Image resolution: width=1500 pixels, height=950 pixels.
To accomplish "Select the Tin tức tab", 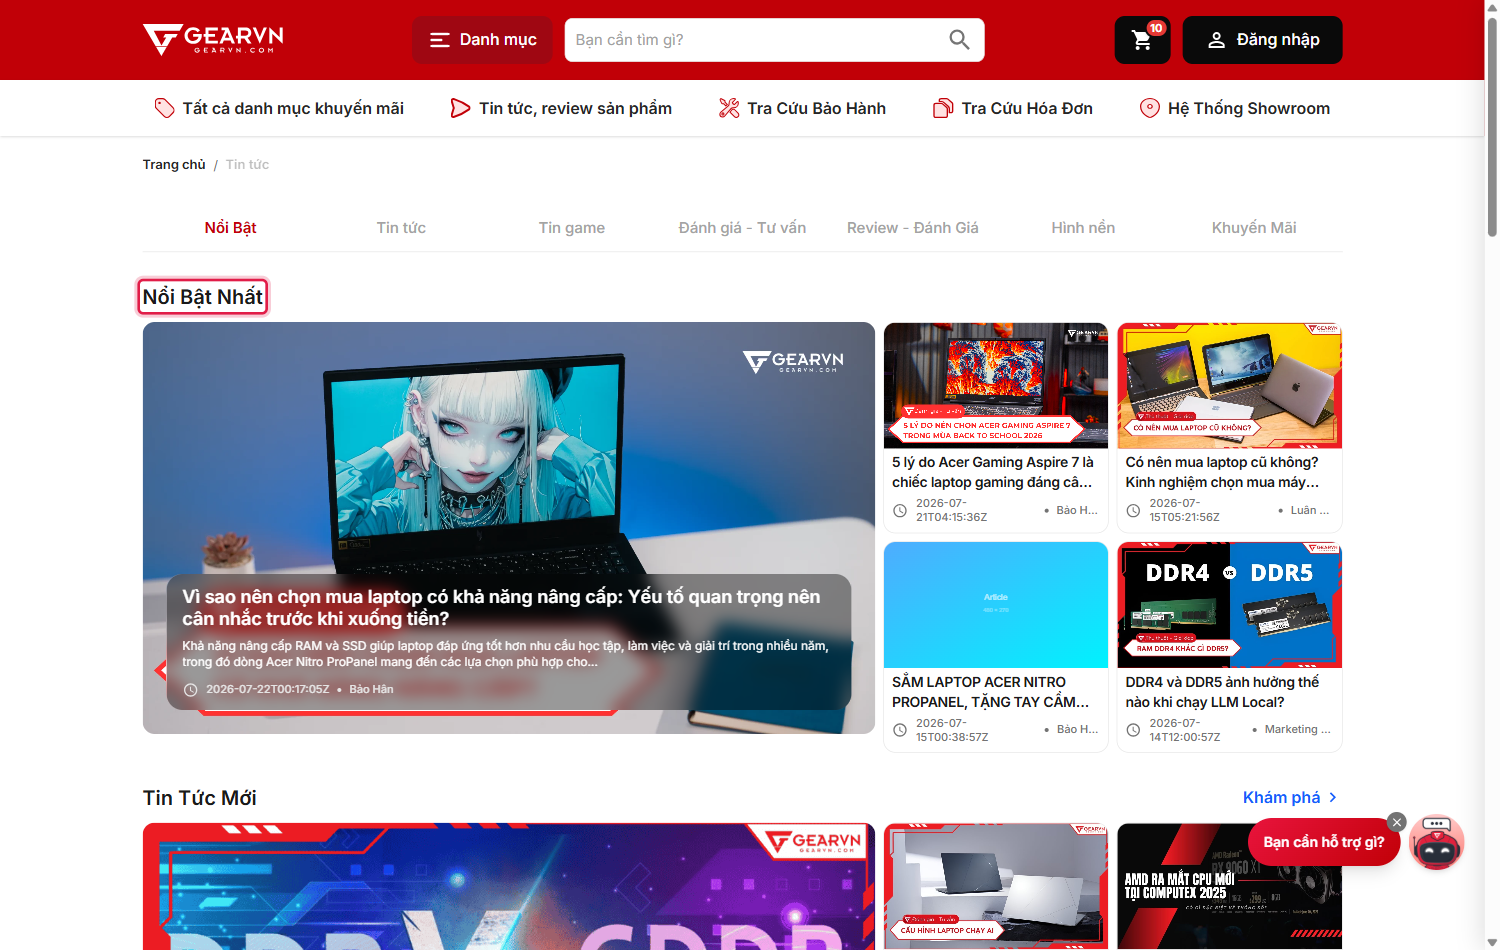I will coord(401,228).
